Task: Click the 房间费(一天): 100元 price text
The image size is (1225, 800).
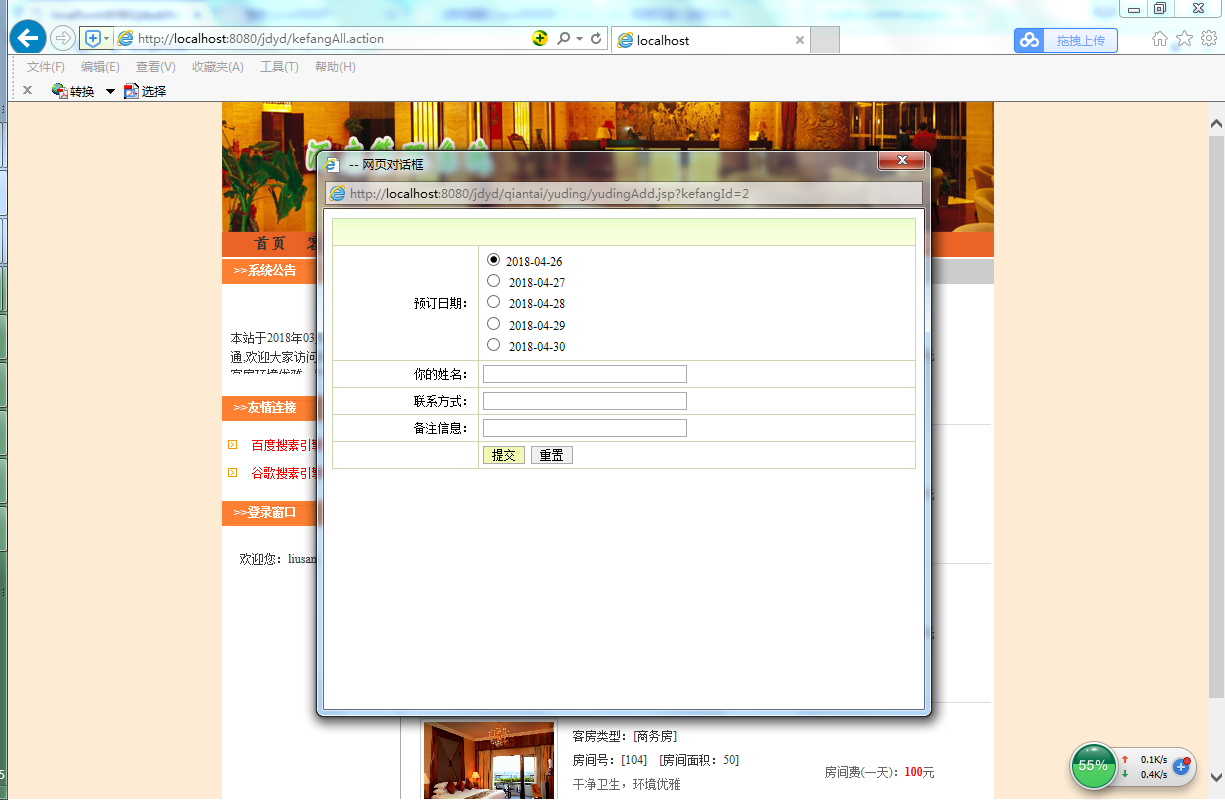Action: (x=879, y=772)
